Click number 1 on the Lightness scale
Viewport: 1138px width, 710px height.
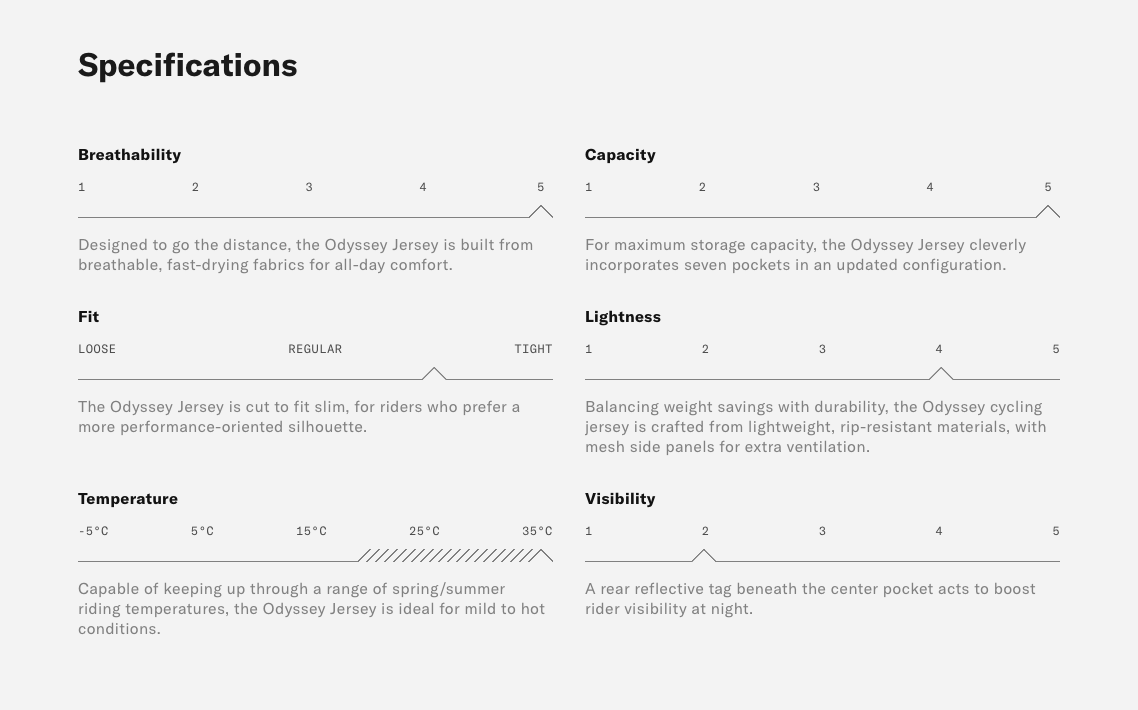[589, 349]
